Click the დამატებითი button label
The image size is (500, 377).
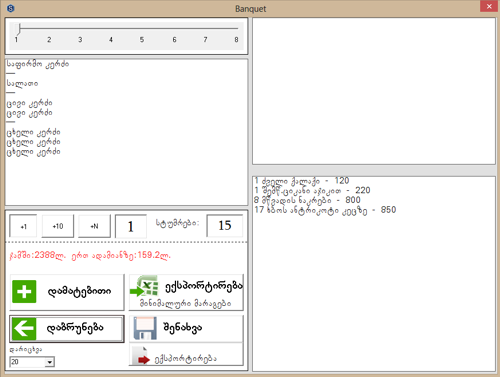coord(80,292)
